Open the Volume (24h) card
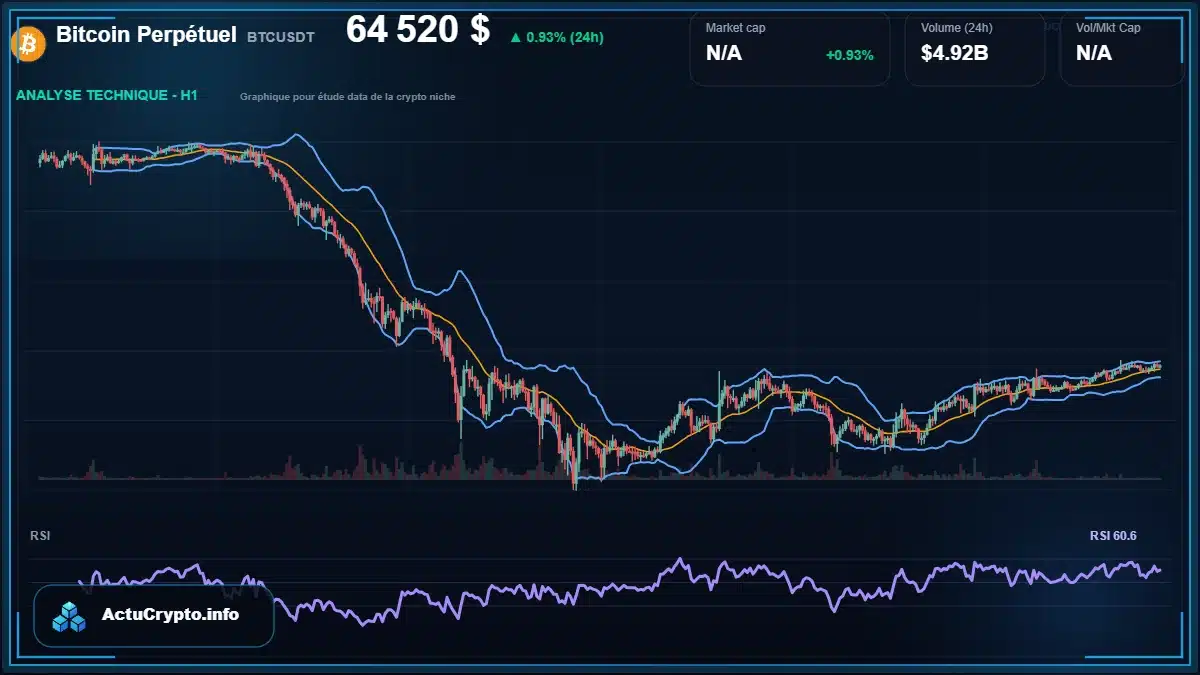1200x675 pixels. [975, 47]
